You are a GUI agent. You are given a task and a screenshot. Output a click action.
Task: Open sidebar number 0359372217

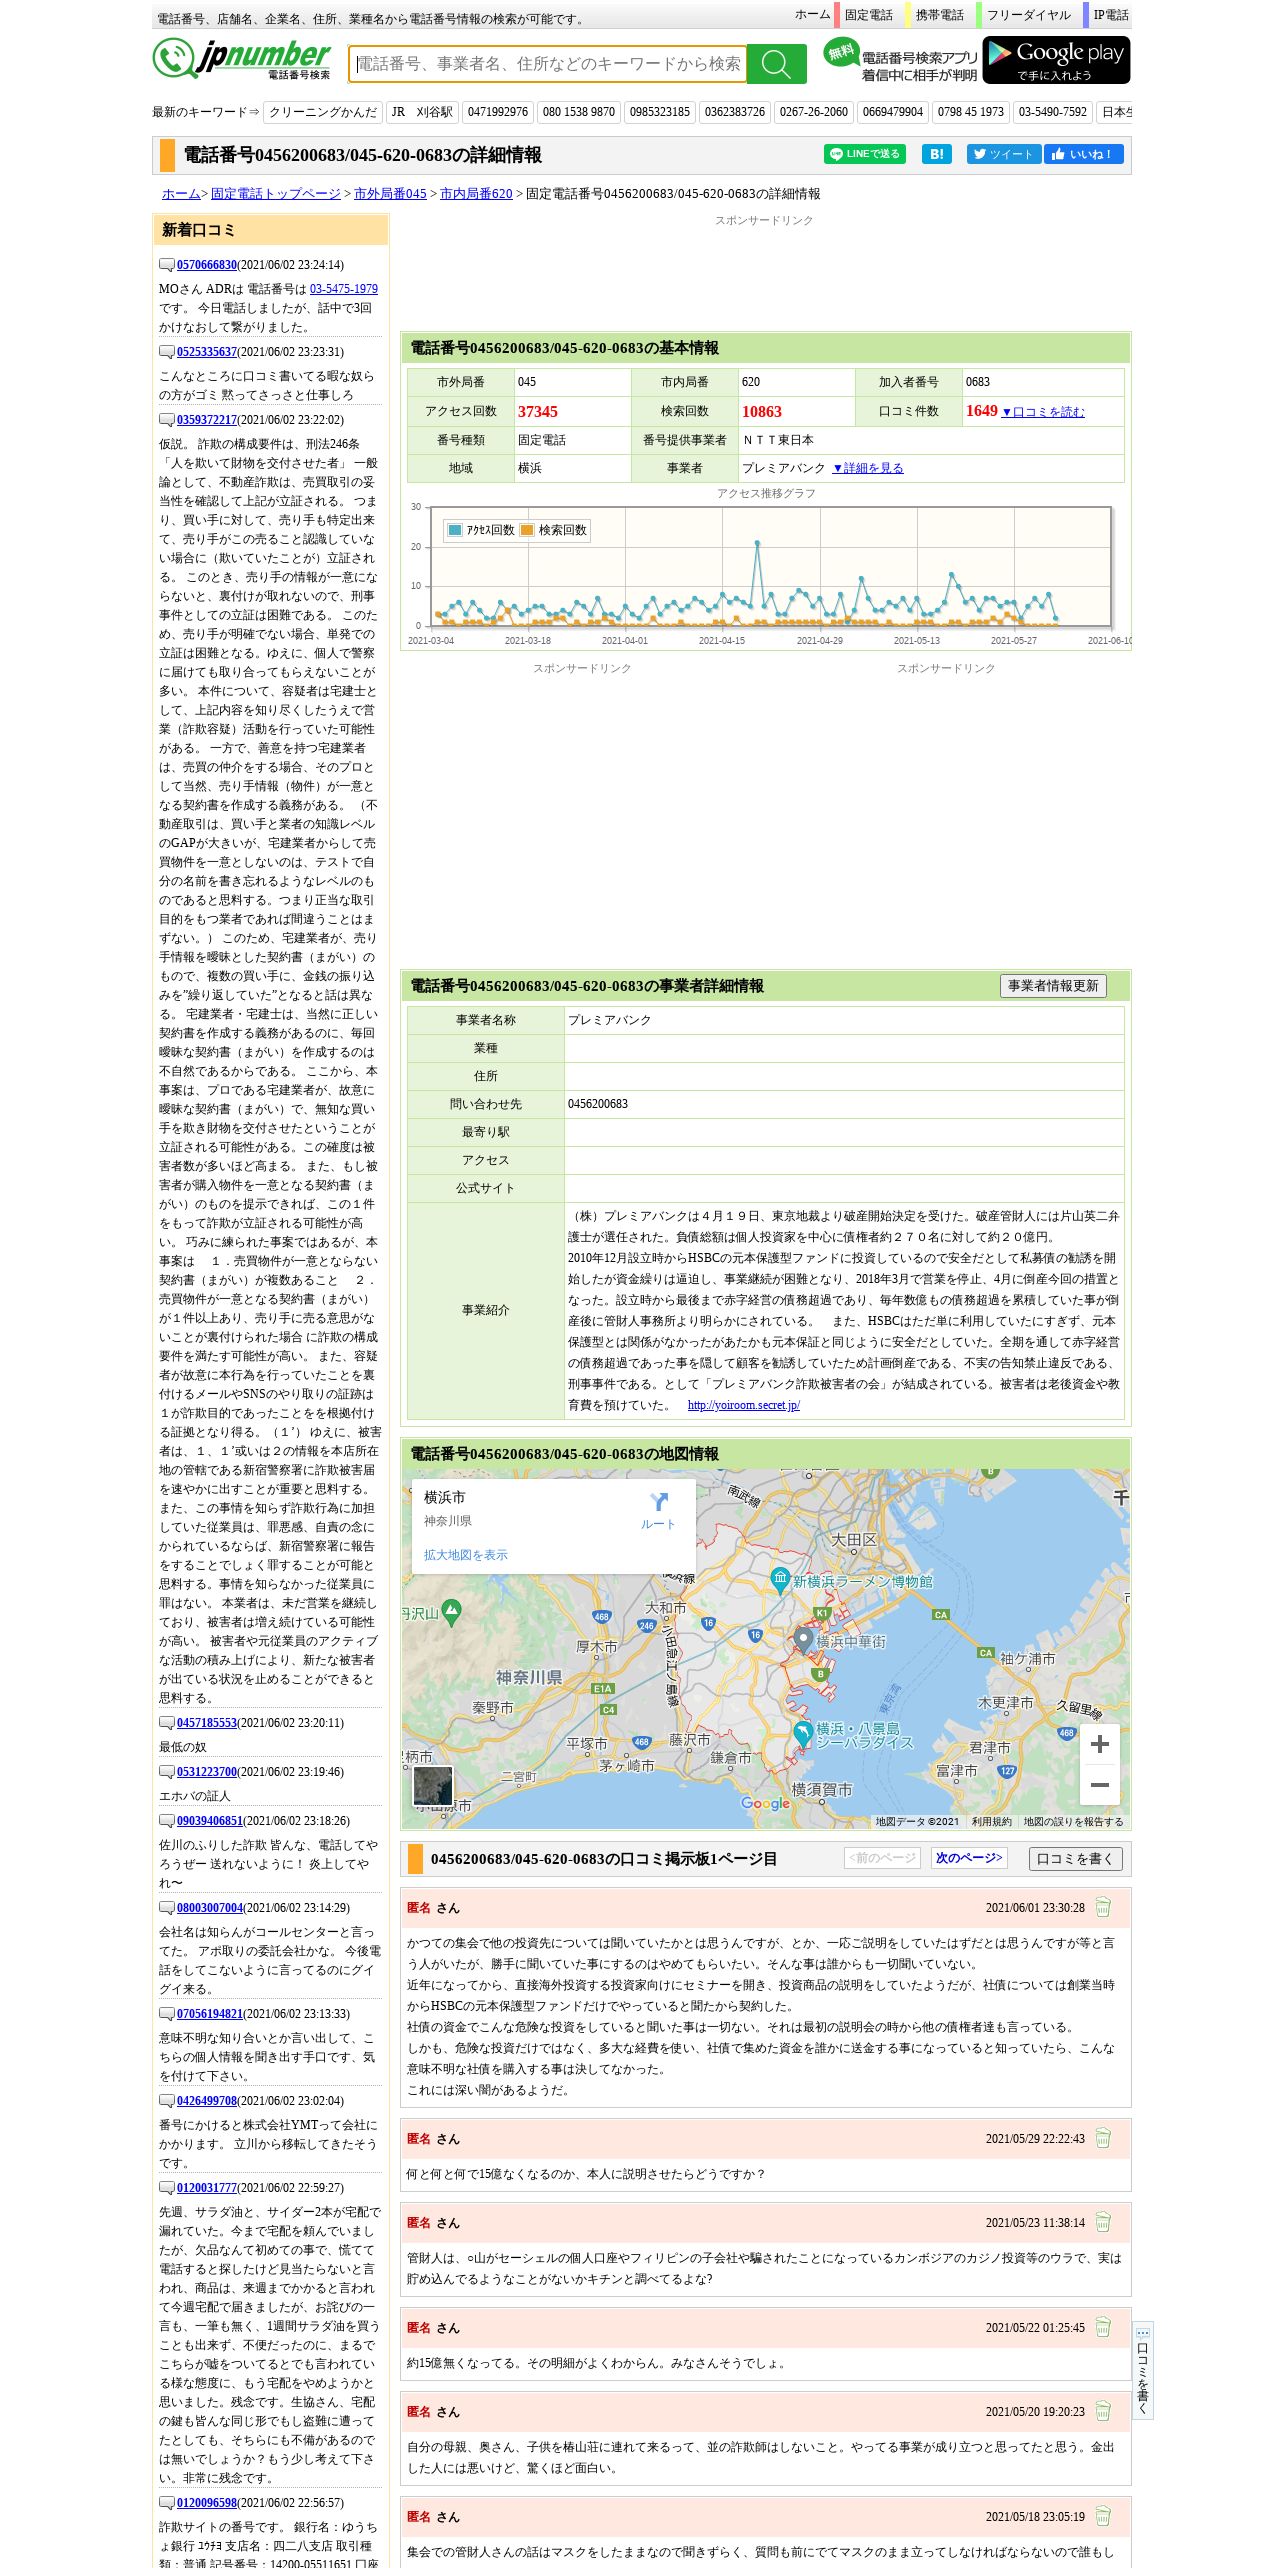[207, 420]
